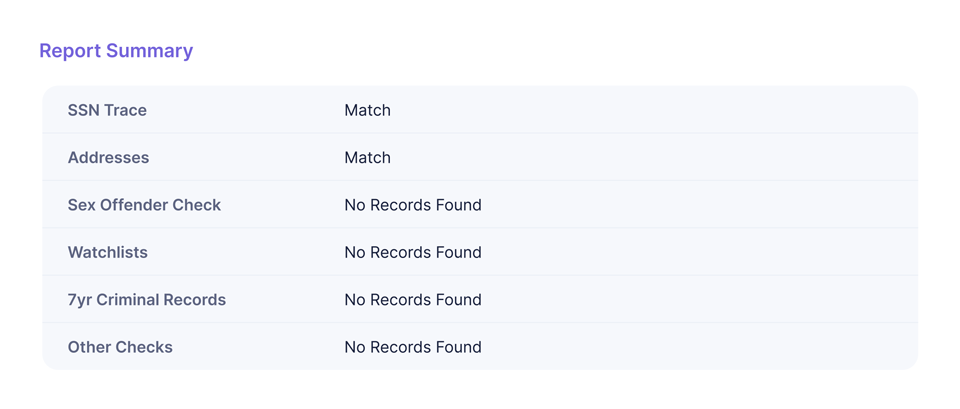Click the Other Checks label
Image resolution: width=960 pixels, height=409 pixels.
[x=120, y=347]
